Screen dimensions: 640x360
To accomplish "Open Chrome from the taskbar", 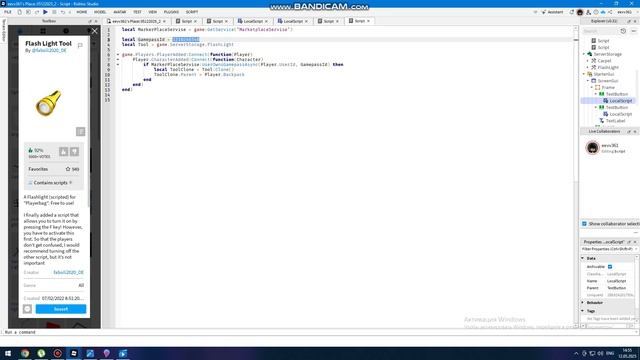I will click(25, 353).
